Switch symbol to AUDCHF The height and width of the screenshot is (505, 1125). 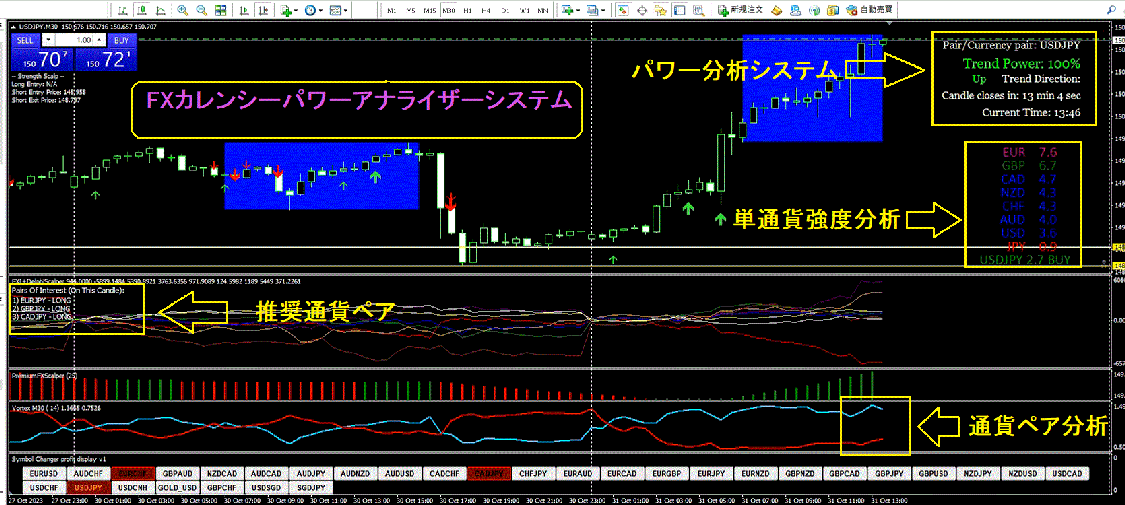88,473
